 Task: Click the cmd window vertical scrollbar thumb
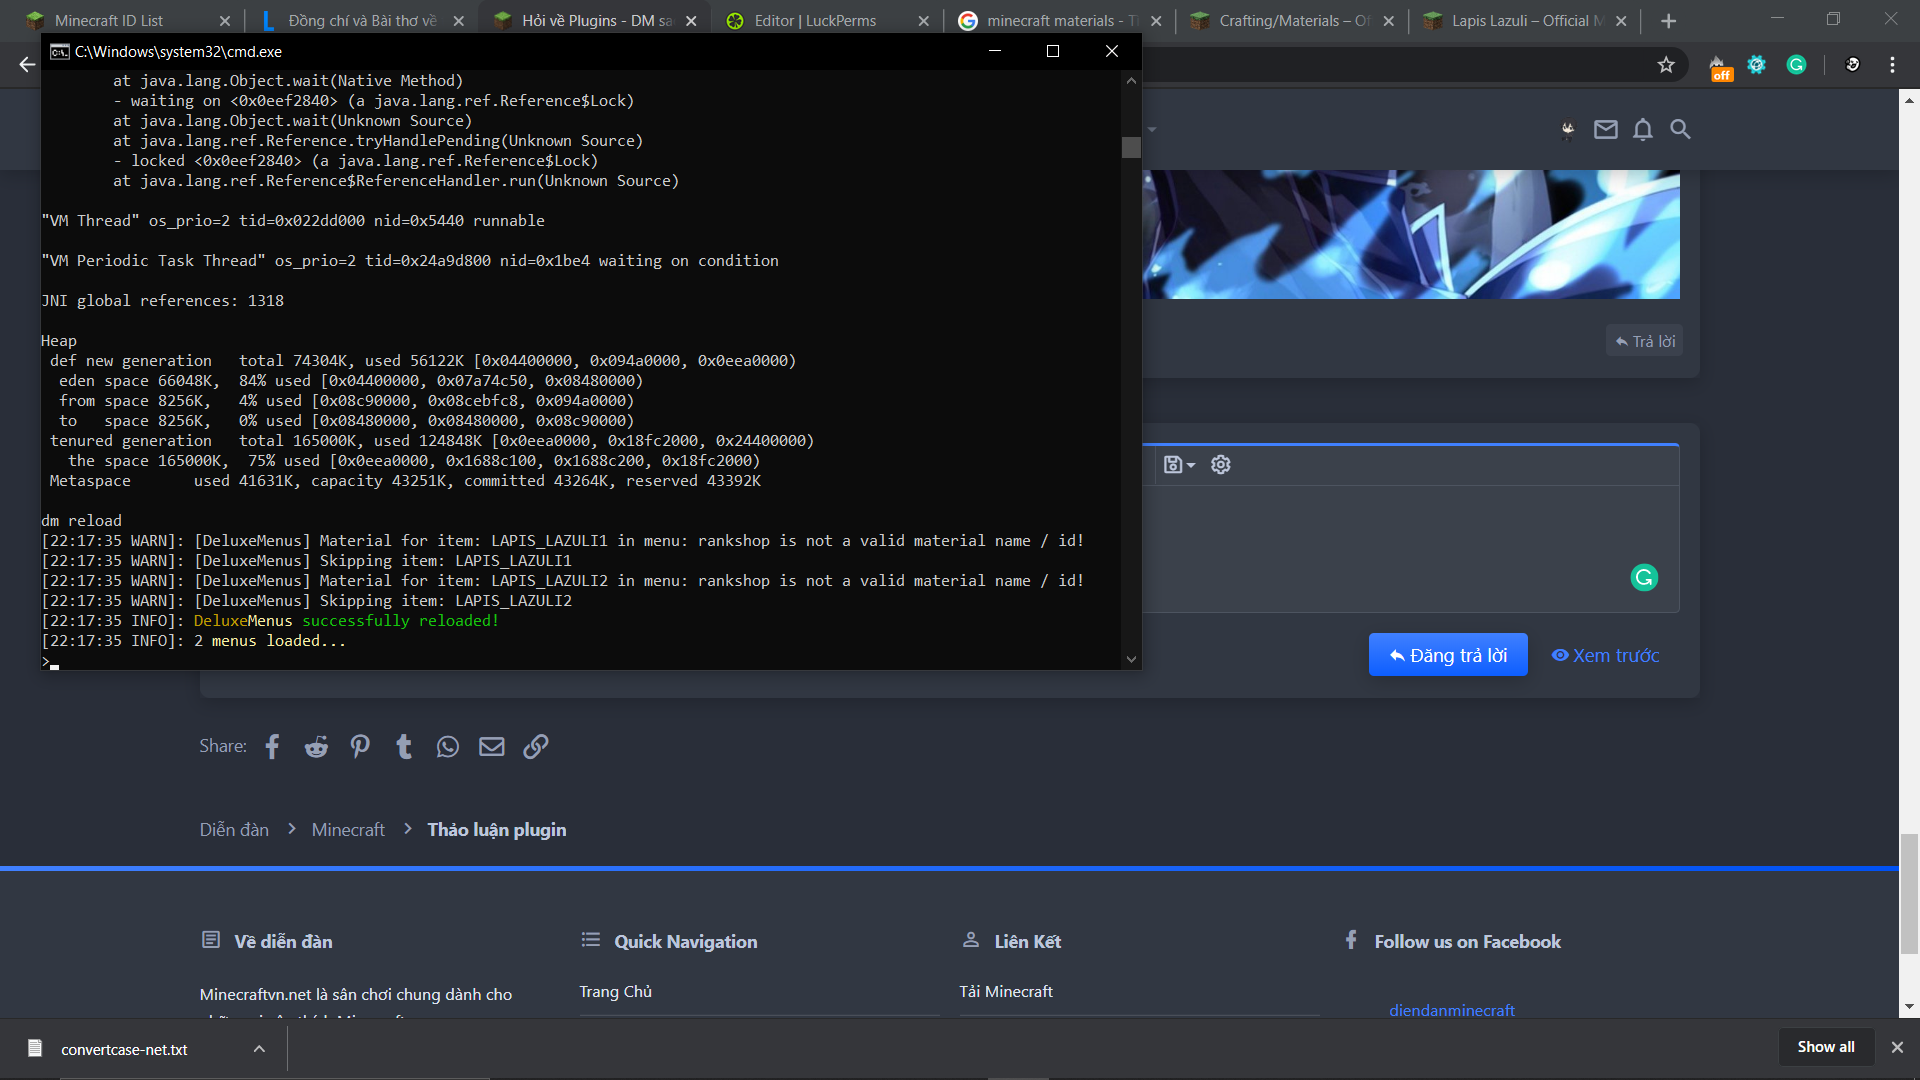pyautogui.click(x=1131, y=147)
